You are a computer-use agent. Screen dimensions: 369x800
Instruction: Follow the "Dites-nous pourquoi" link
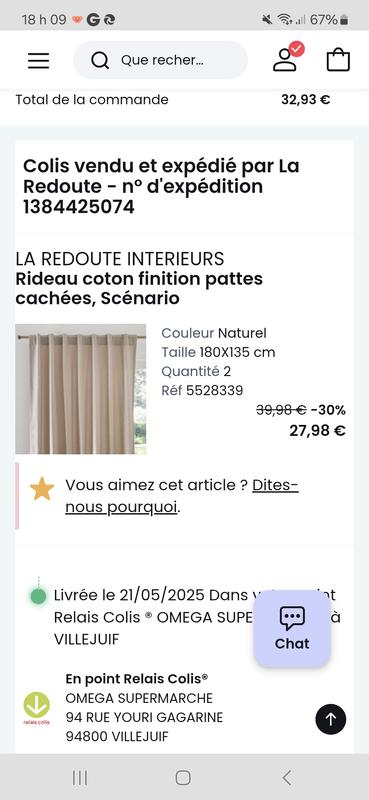182,496
